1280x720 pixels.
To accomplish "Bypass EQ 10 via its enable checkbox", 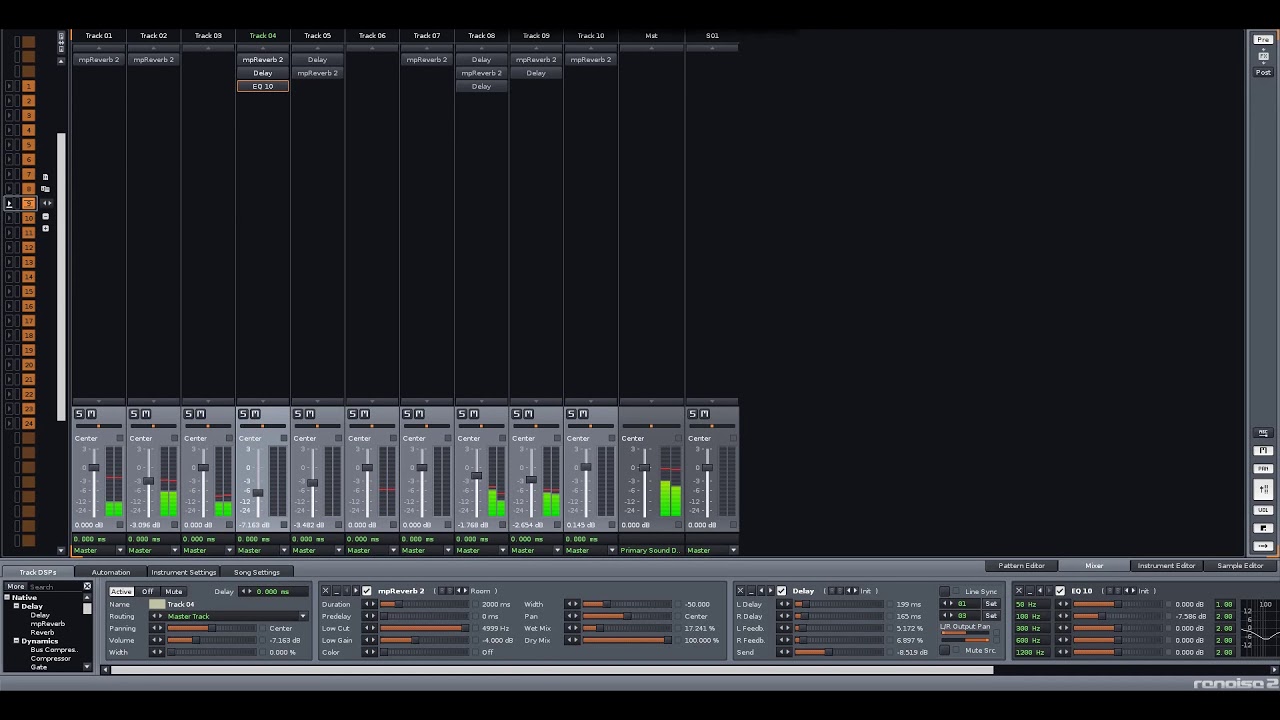I will point(1061,591).
